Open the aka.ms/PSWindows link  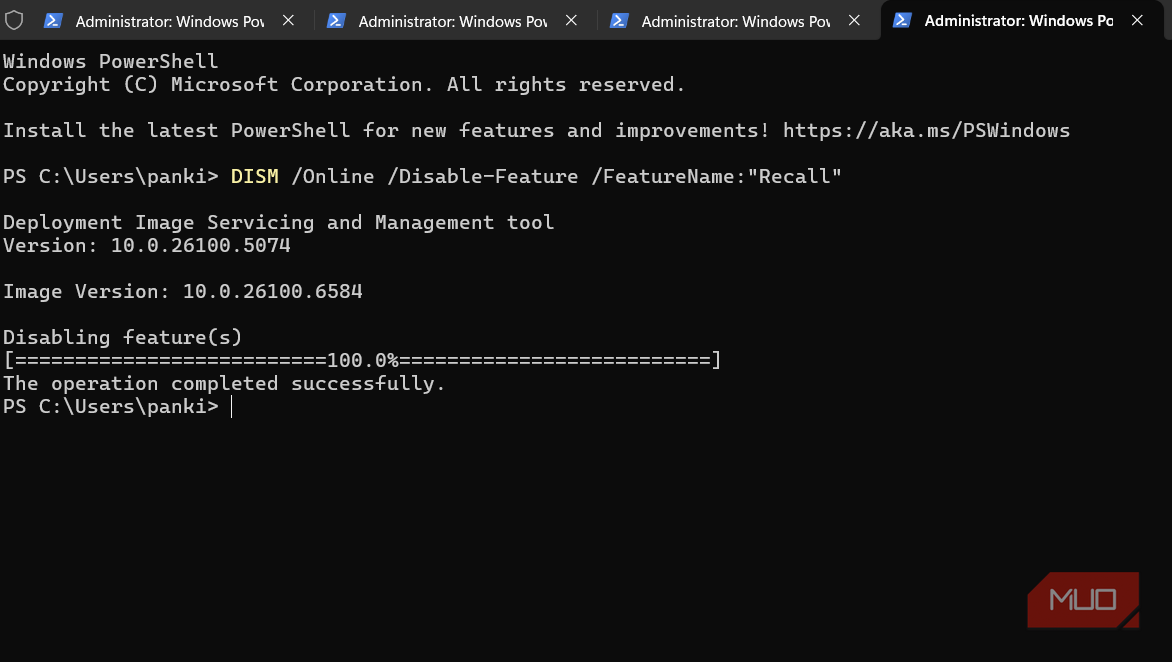(x=926, y=131)
